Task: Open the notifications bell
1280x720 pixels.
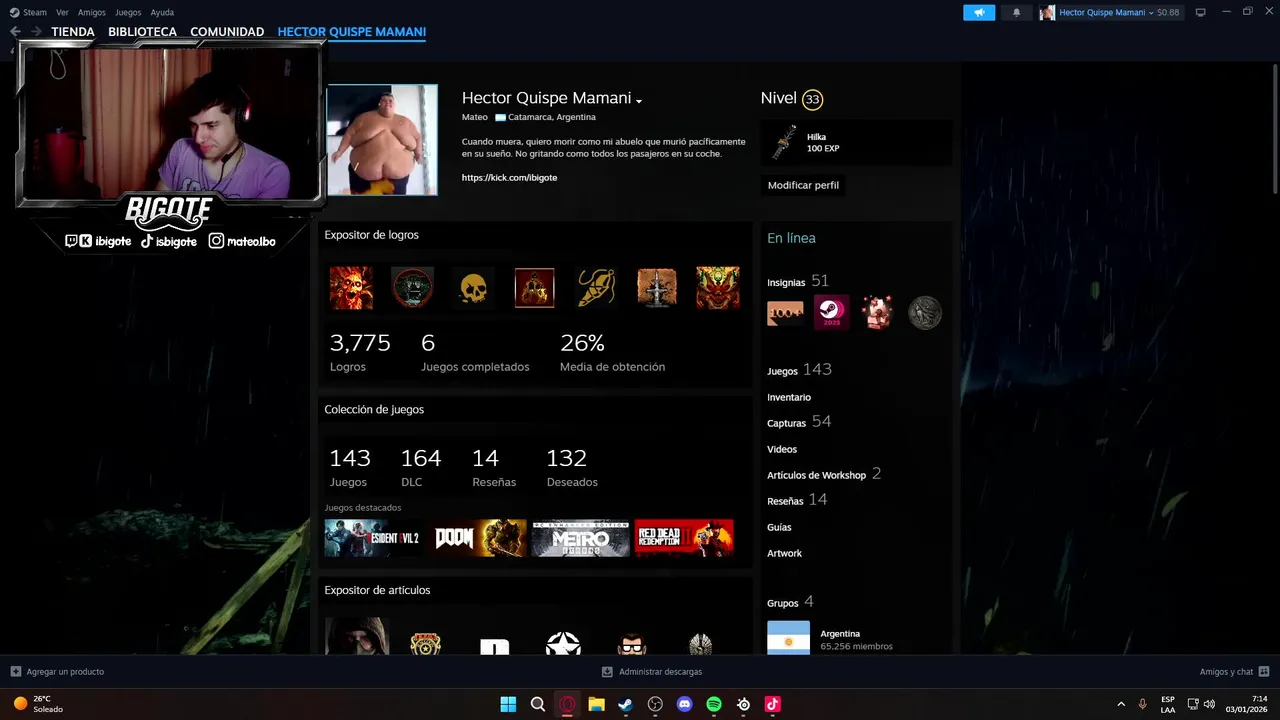Action: [x=1017, y=13]
